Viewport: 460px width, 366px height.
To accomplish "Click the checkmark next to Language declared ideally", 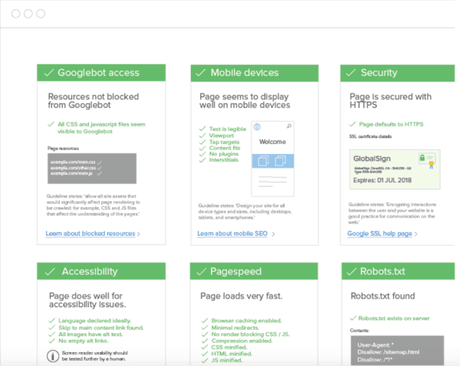I will pos(52,321).
